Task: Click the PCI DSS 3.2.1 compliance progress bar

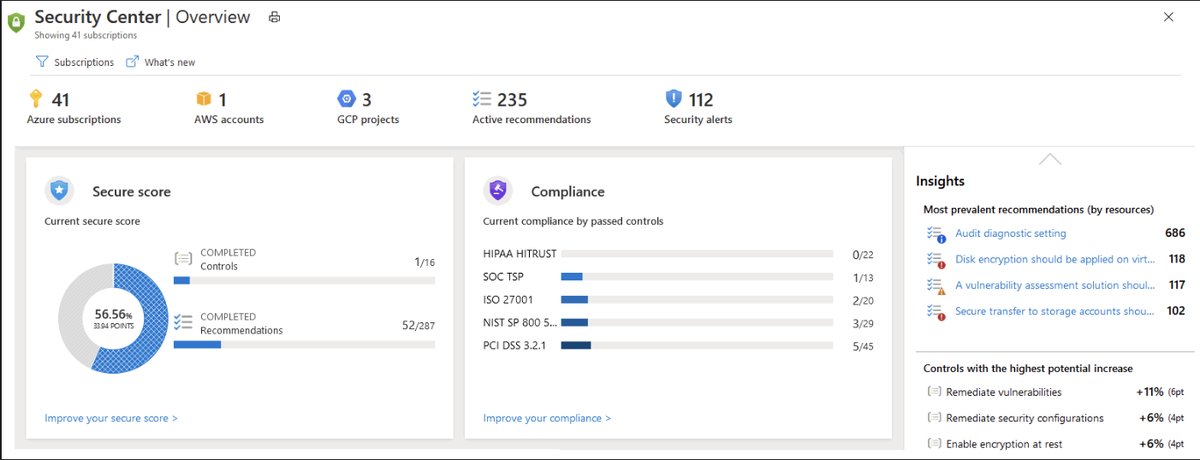Action: (x=696, y=345)
